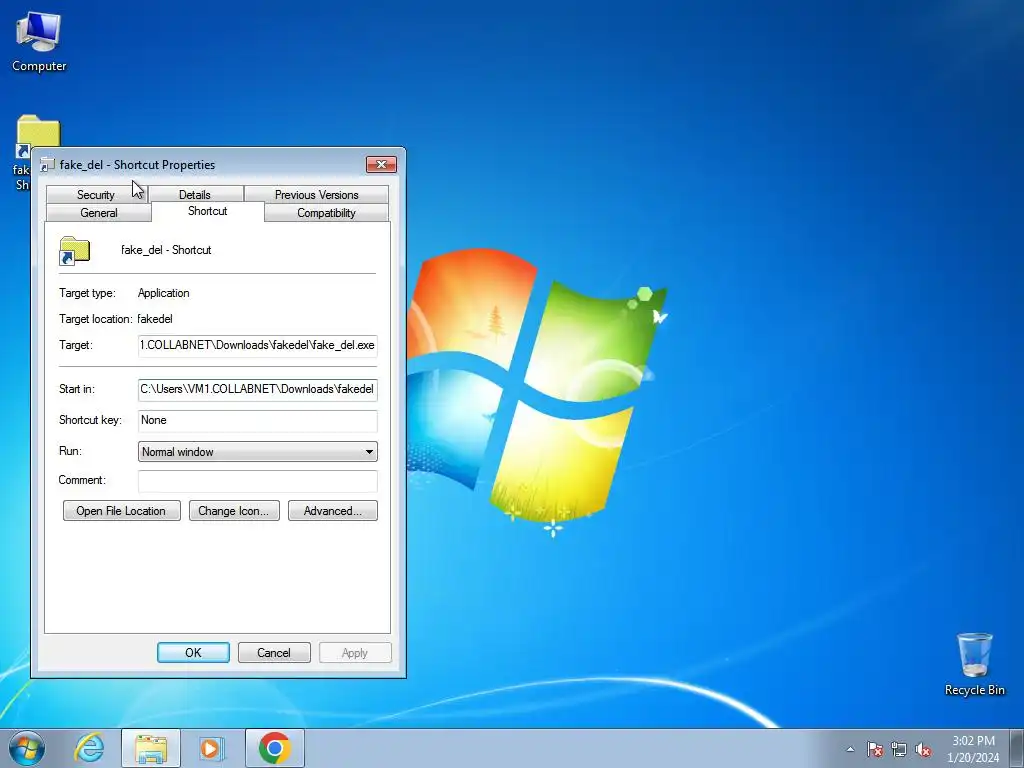Click the muted volume speaker icon

coord(923,749)
